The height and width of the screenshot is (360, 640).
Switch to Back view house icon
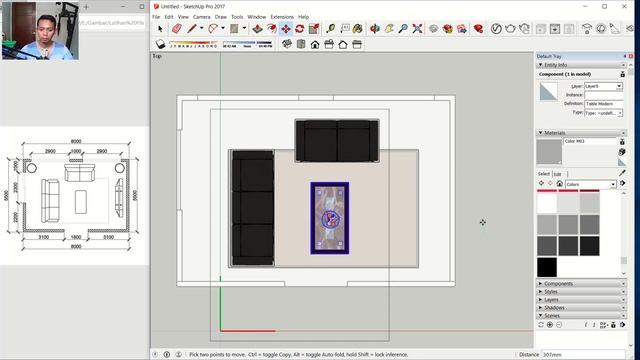pyautogui.click(x=343, y=44)
